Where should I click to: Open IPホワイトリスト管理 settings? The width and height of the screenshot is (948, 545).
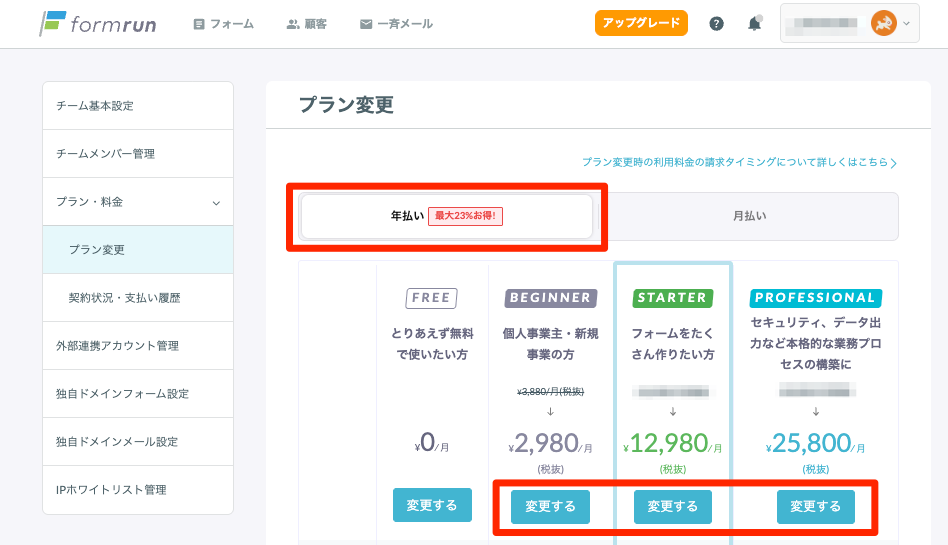point(111,490)
